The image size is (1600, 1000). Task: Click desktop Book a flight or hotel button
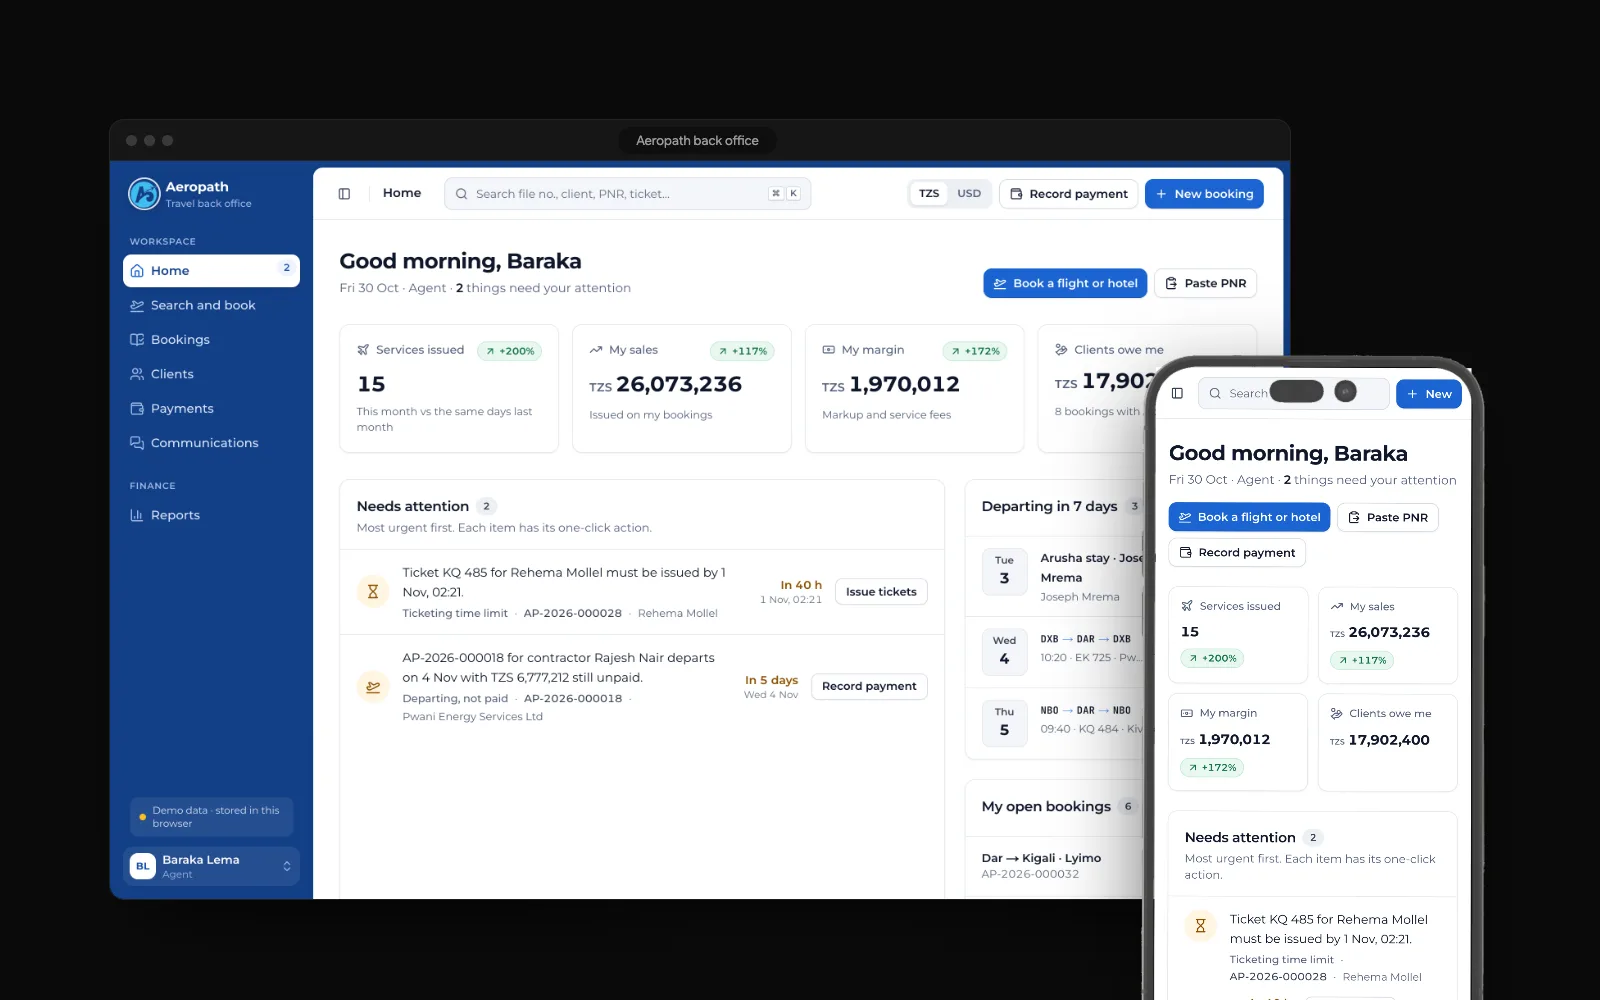pos(1065,284)
